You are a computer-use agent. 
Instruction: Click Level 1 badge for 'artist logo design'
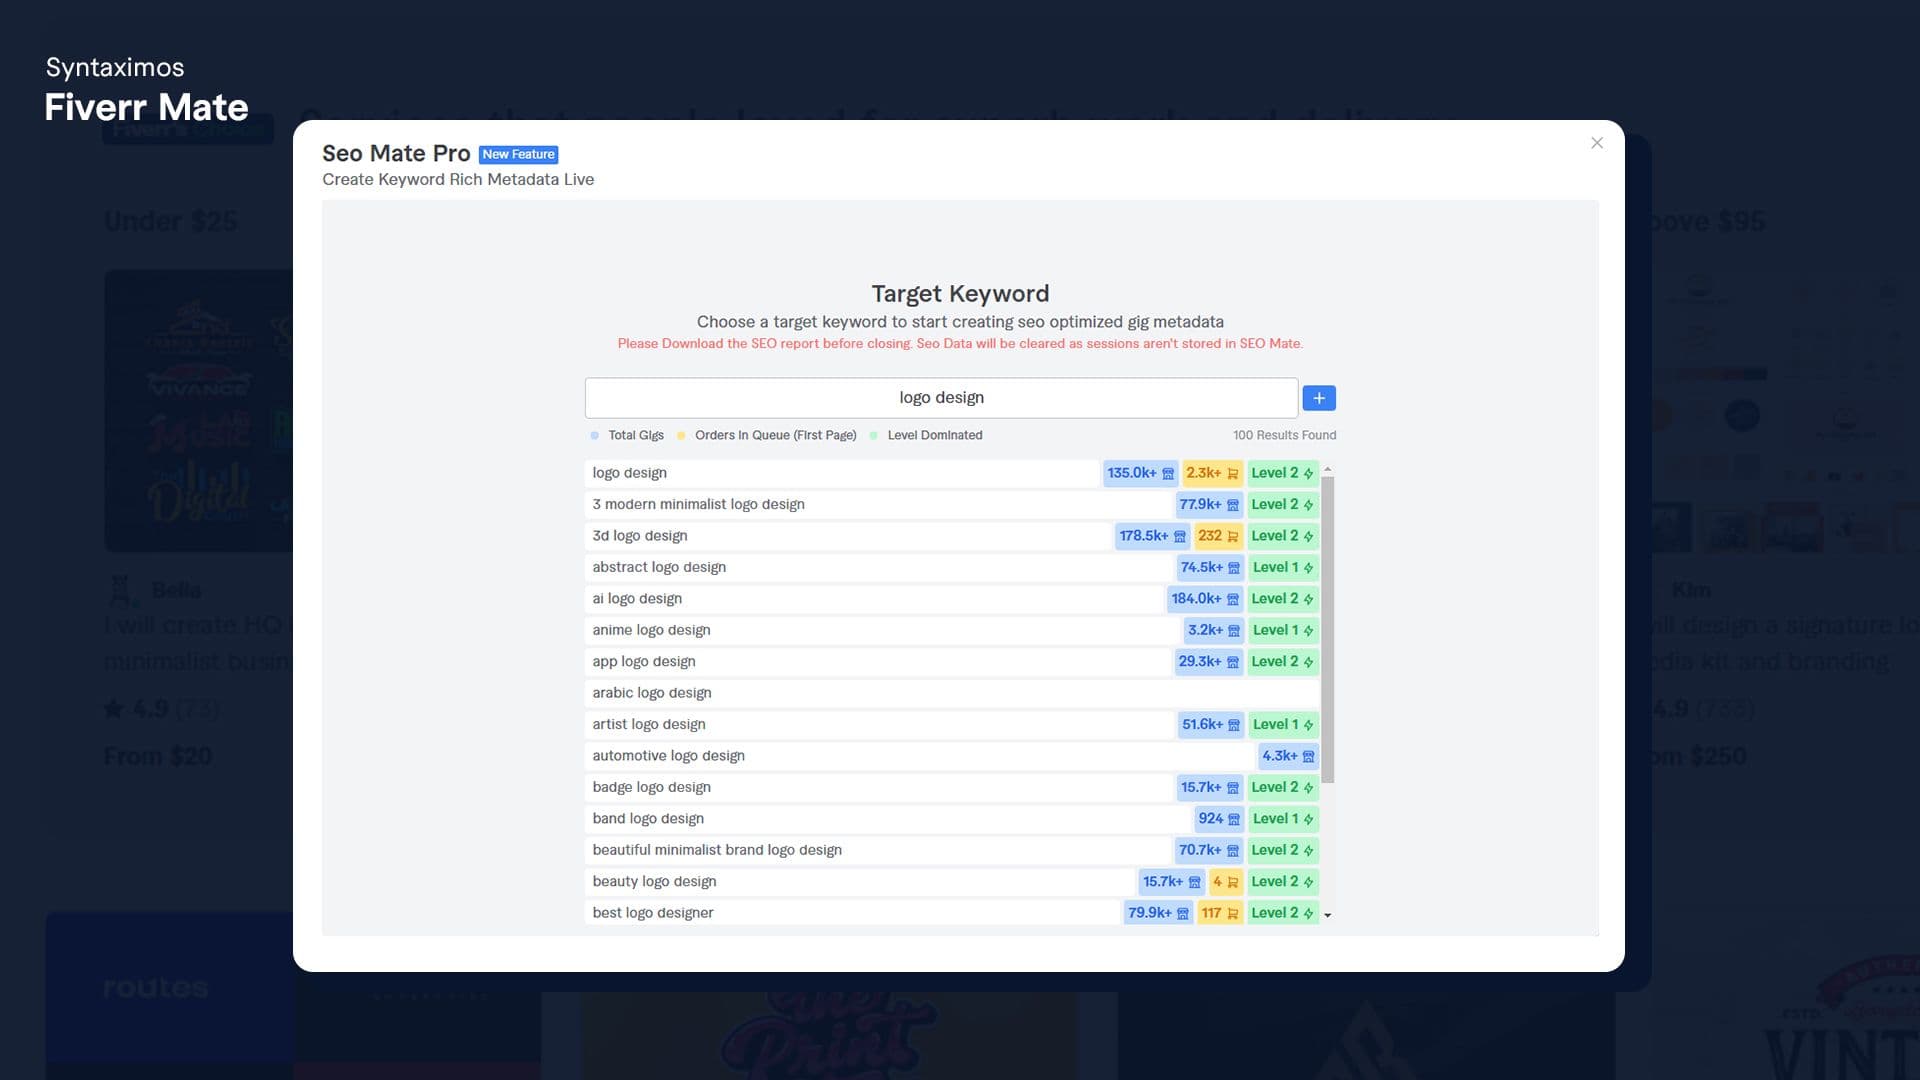[x=1283, y=725]
